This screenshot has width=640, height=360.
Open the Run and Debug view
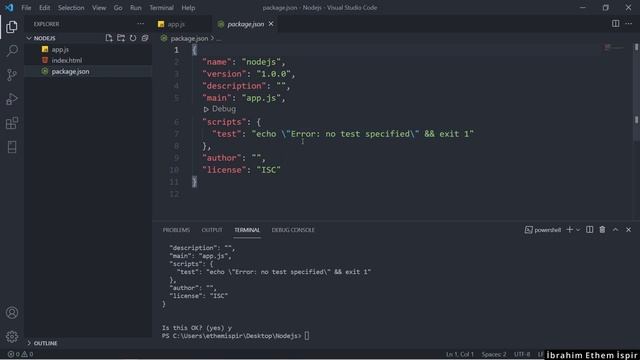pos(12,99)
